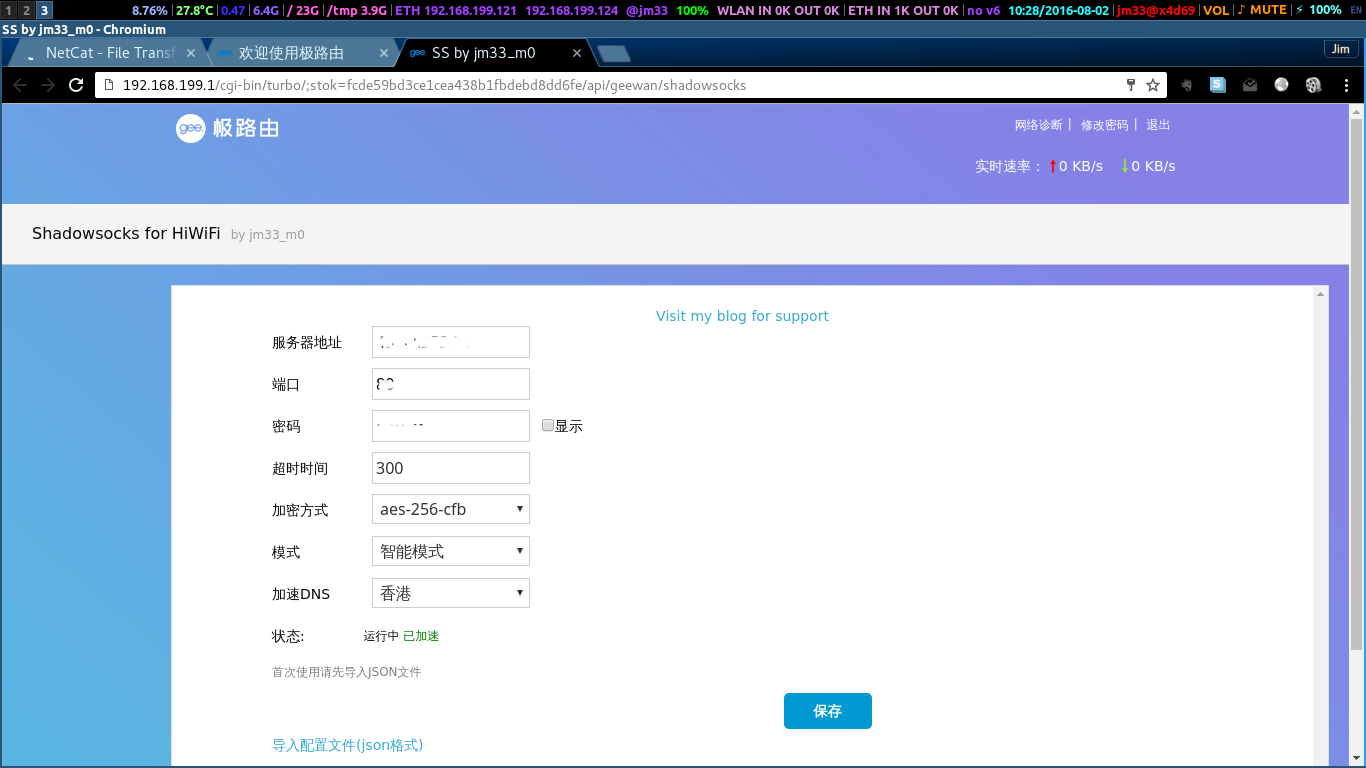The width and height of the screenshot is (1366, 768).
Task: Open Visit my blog for support link
Action: [x=742, y=316]
